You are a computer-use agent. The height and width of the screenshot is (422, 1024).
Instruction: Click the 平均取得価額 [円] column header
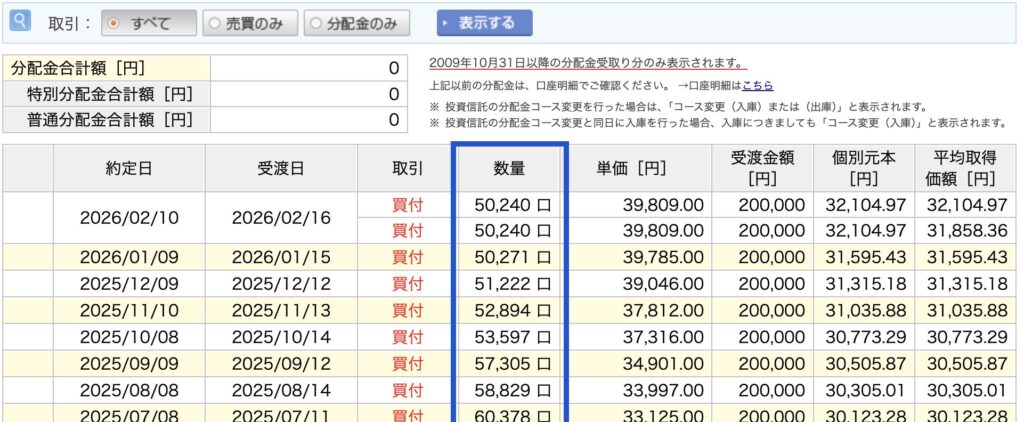pyautogui.click(x=964, y=168)
